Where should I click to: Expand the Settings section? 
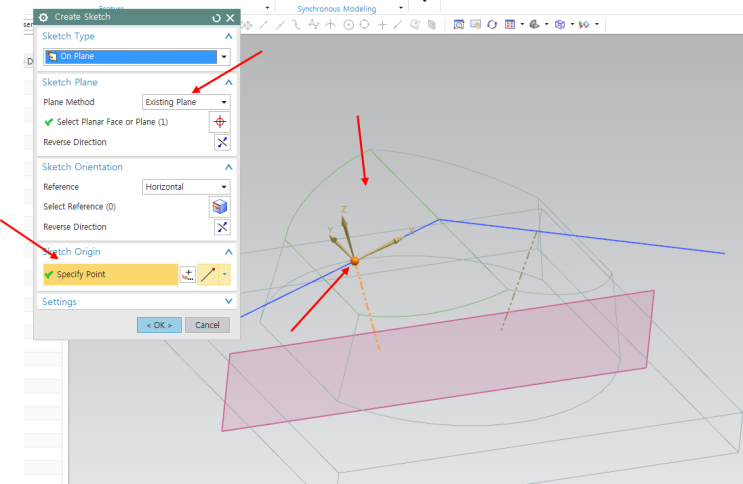point(228,301)
